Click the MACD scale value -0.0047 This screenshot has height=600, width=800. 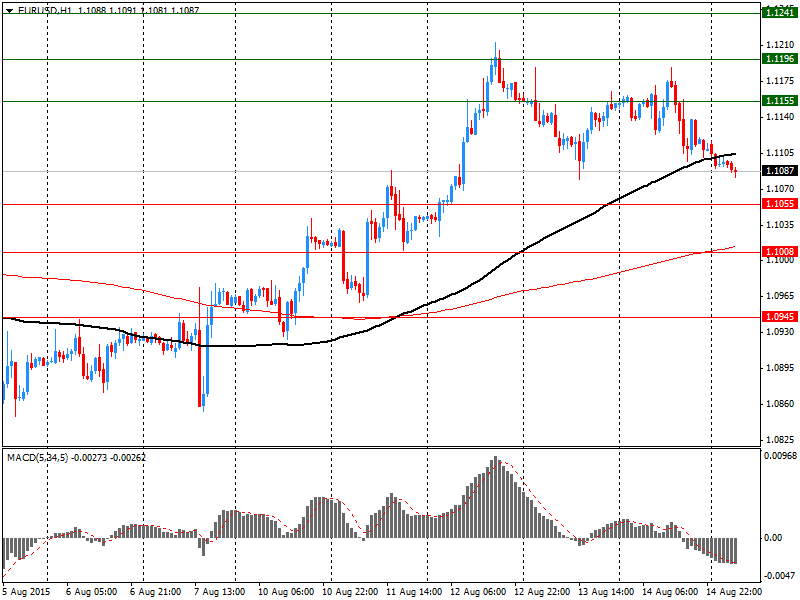coord(781,576)
